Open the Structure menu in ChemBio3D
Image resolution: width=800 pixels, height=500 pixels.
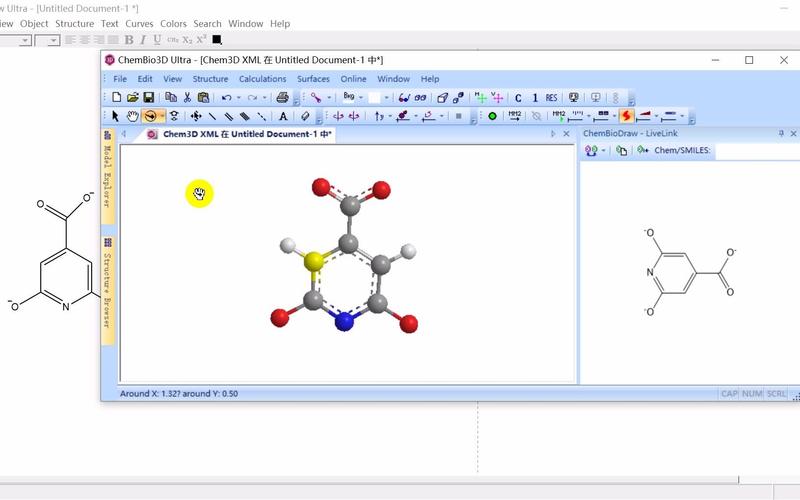pos(210,79)
